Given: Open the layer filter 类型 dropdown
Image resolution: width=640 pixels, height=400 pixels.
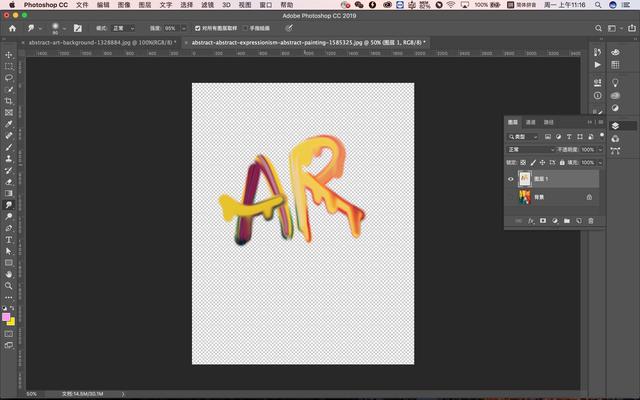Looking at the screenshot, I should [x=523, y=136].
